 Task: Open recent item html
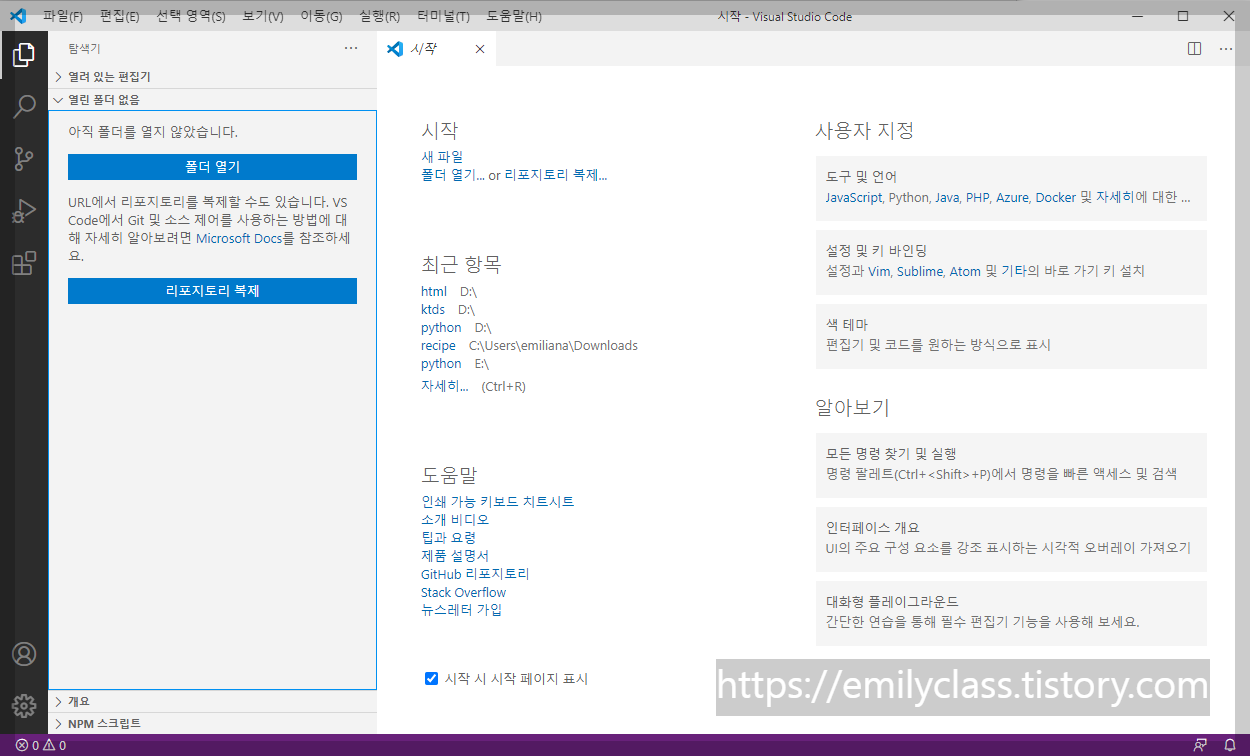click(x=434, y=291)
